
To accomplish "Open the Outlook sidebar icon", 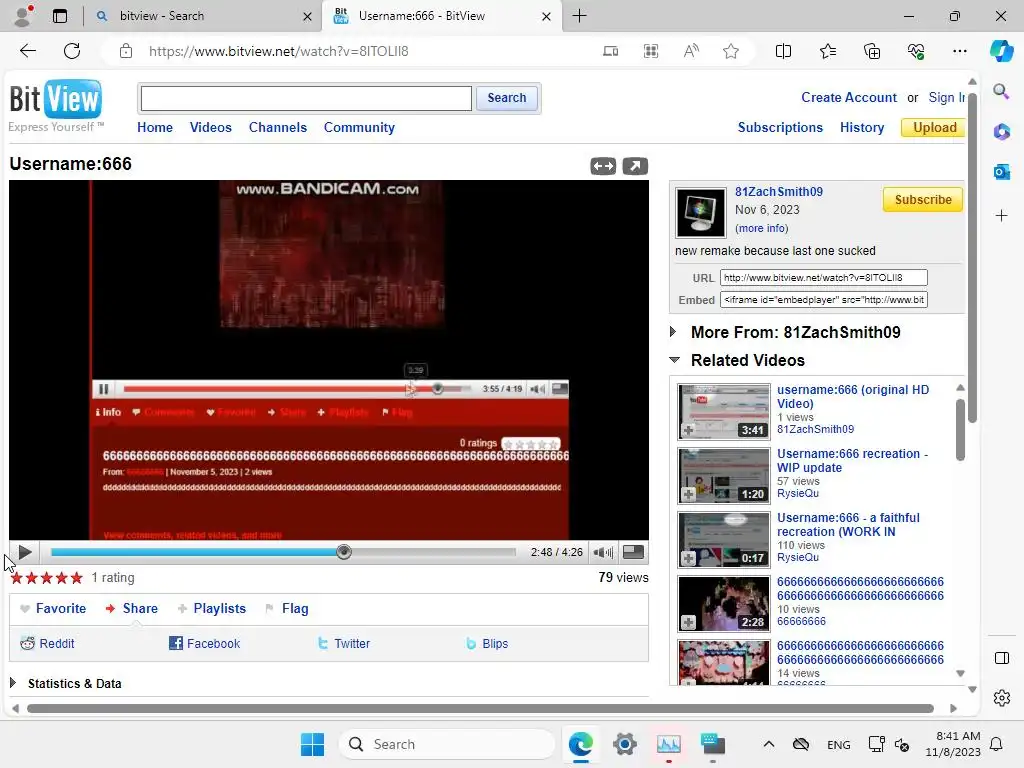I will pos(1001,172).
